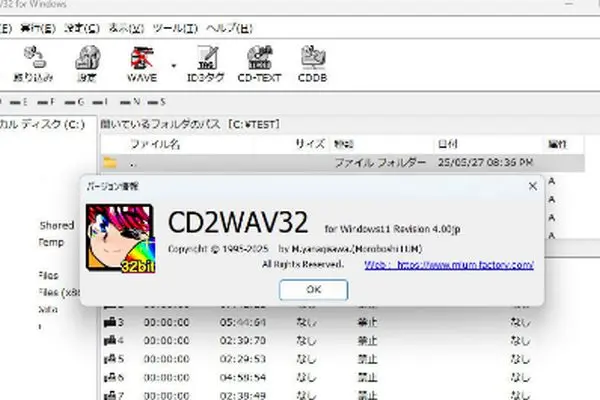Sort by the 属性 column header
The width and height of the screenshot is (600, 400).
click(557, 144)
